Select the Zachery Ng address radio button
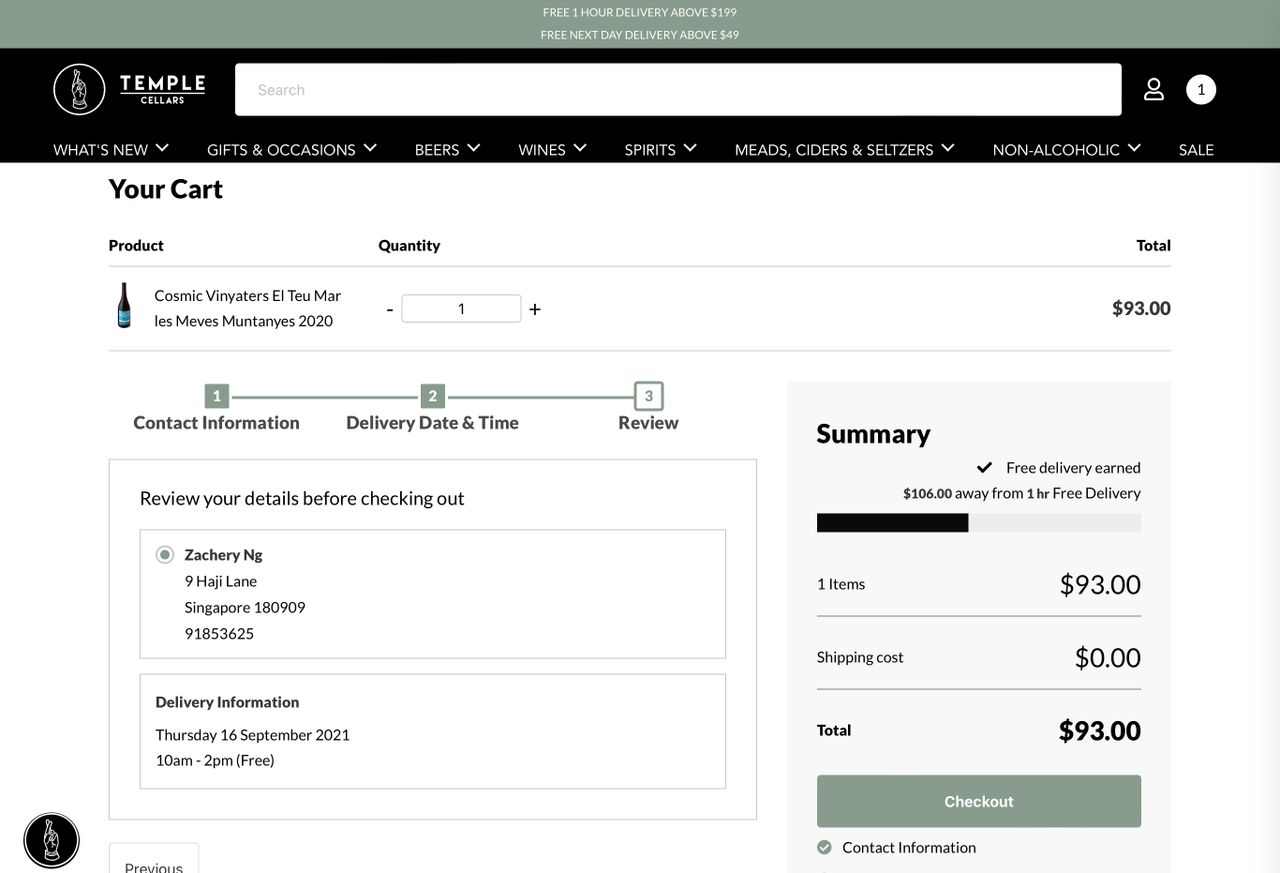The height and width of the screenshot is (873, 1280). pos(165,554)
